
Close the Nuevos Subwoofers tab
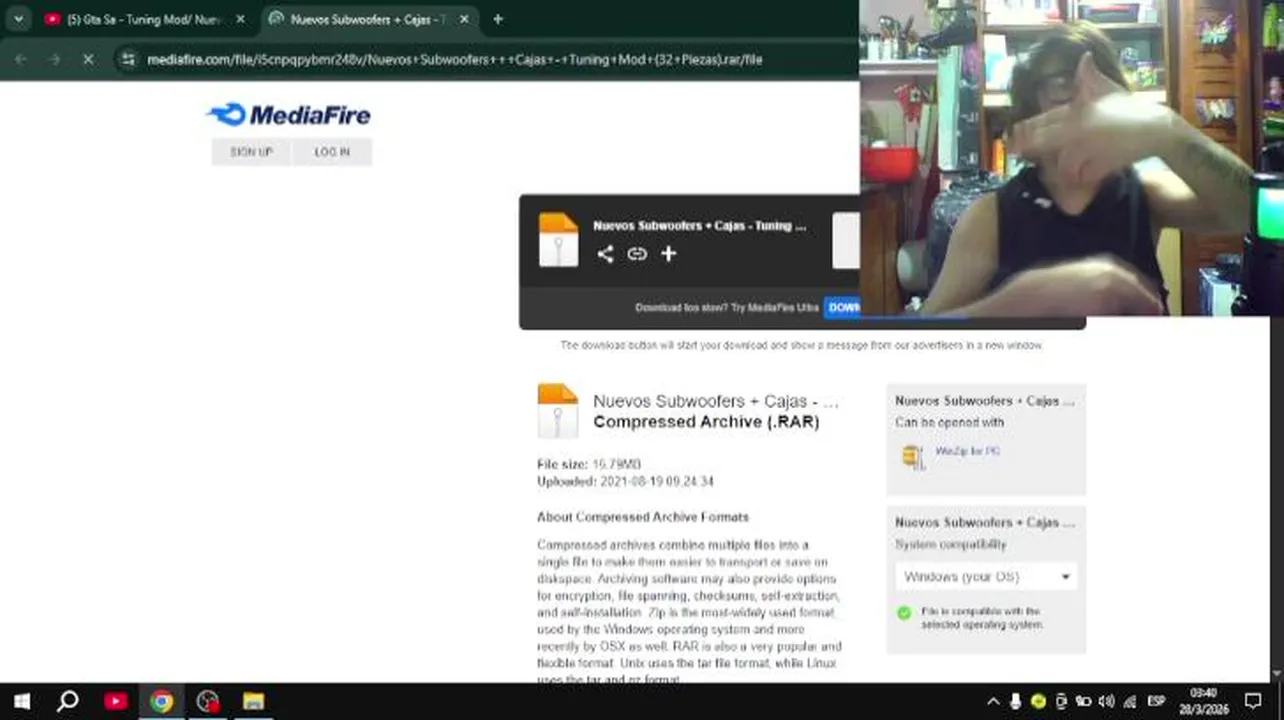point(464,19)
